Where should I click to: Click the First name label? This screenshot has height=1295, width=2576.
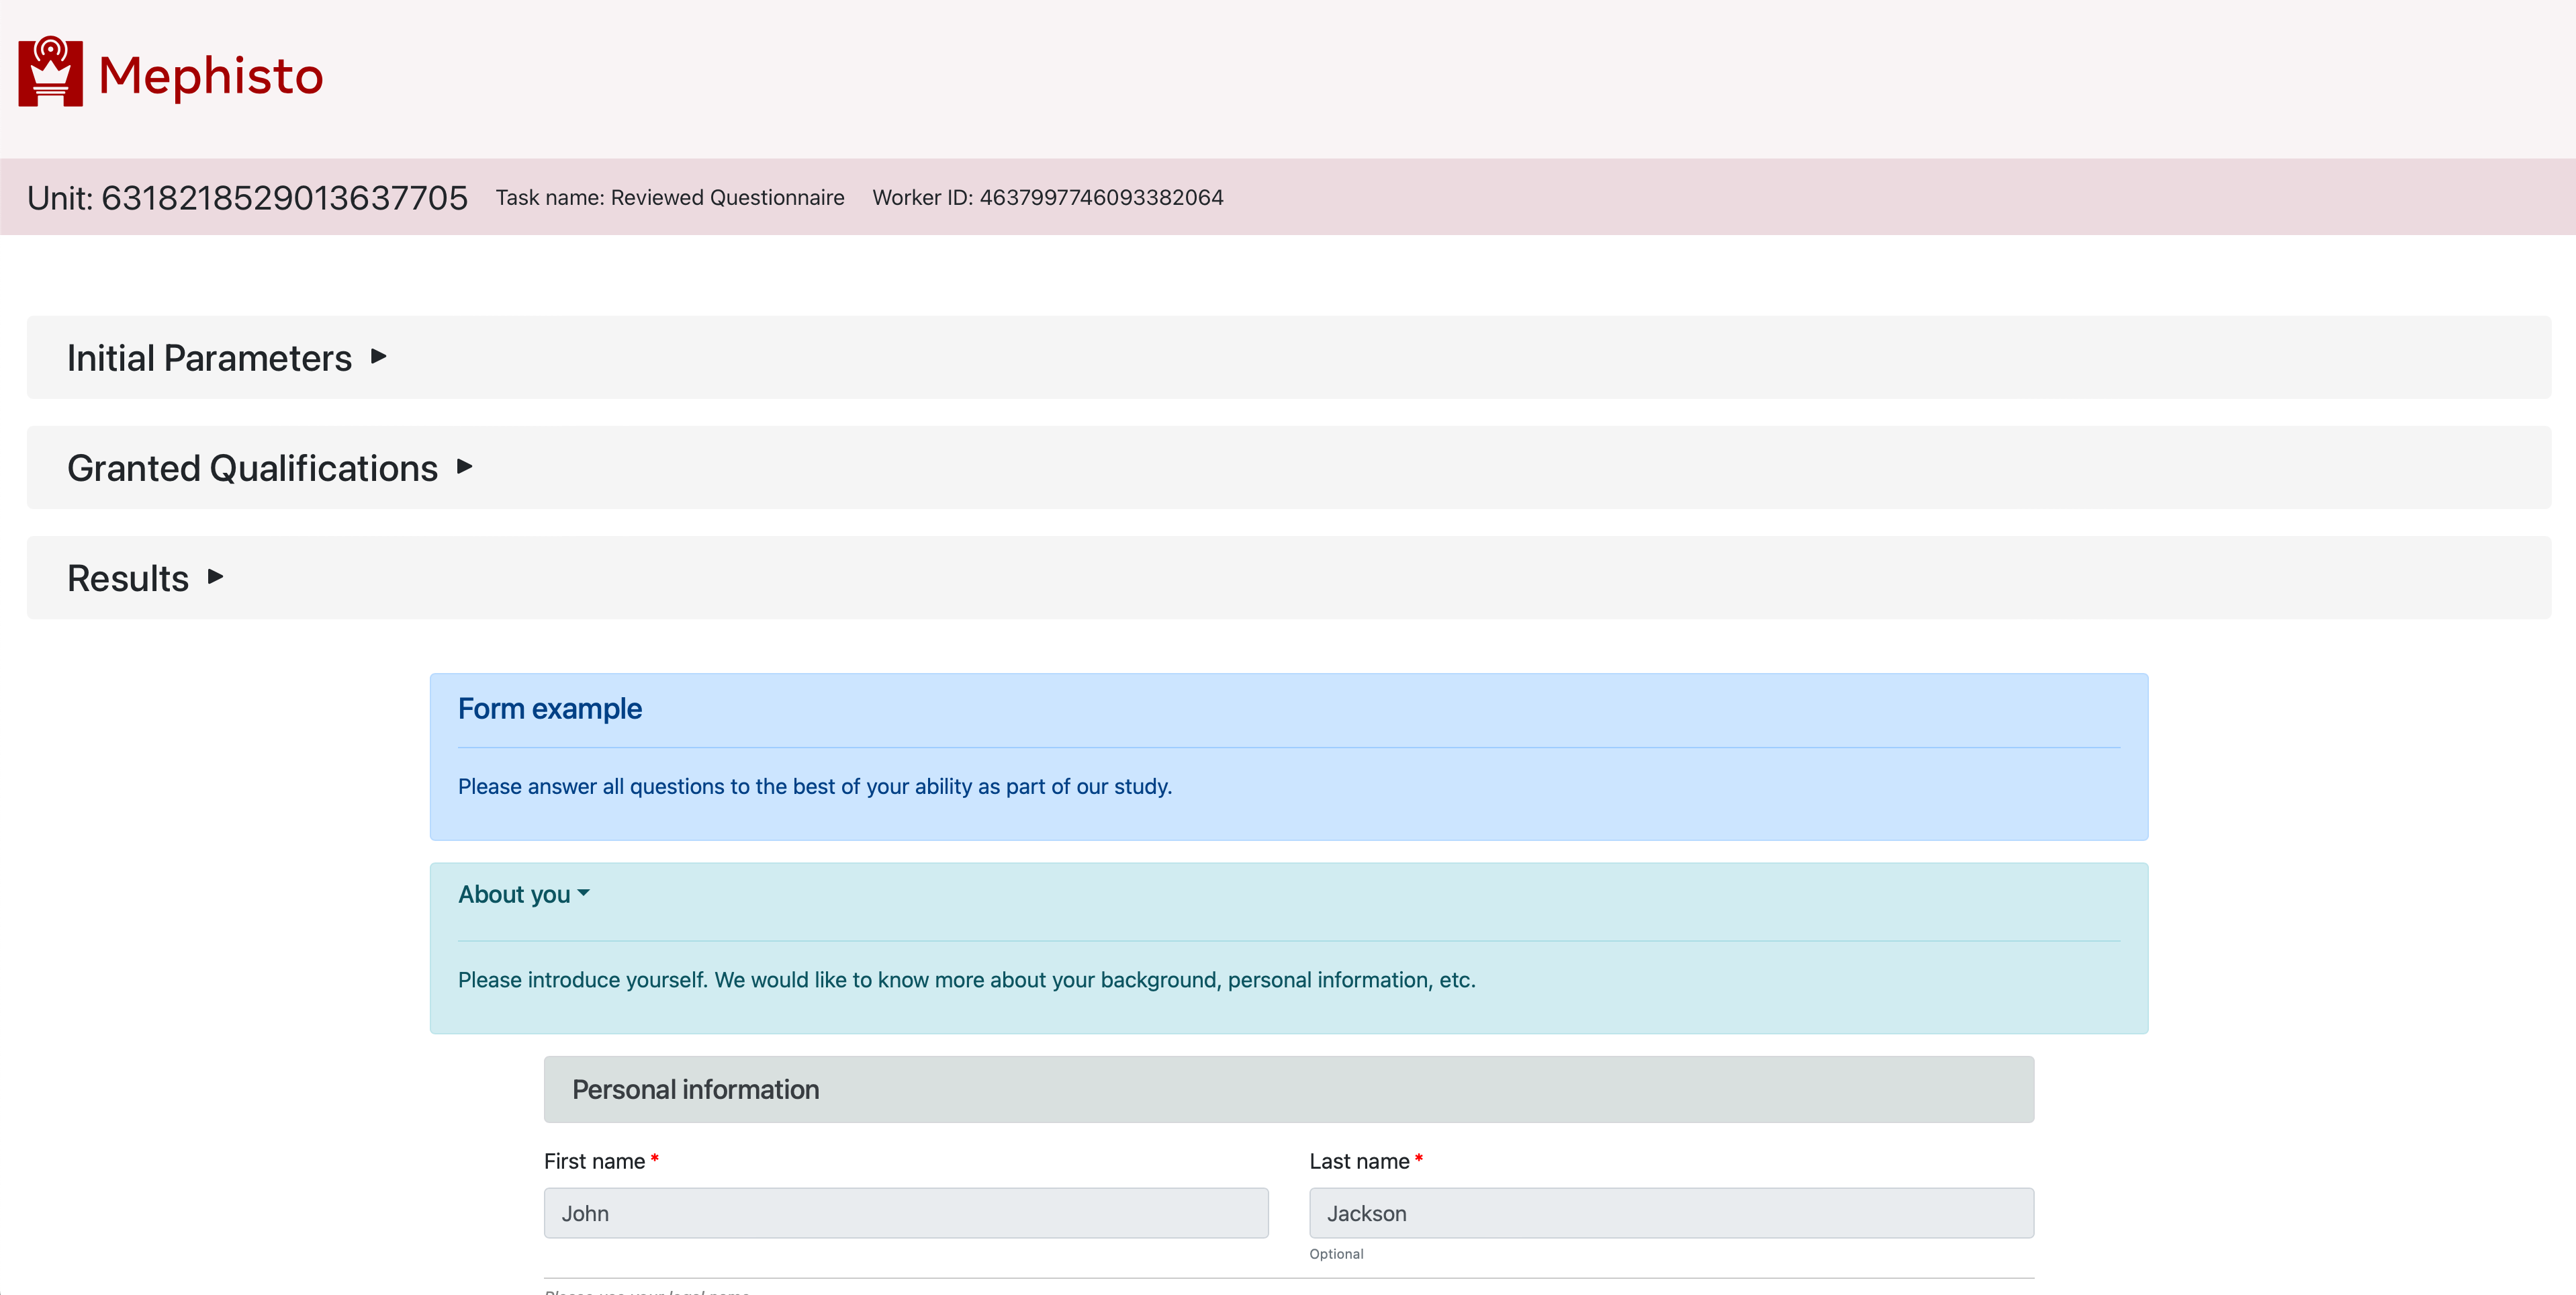point(594,1161)
